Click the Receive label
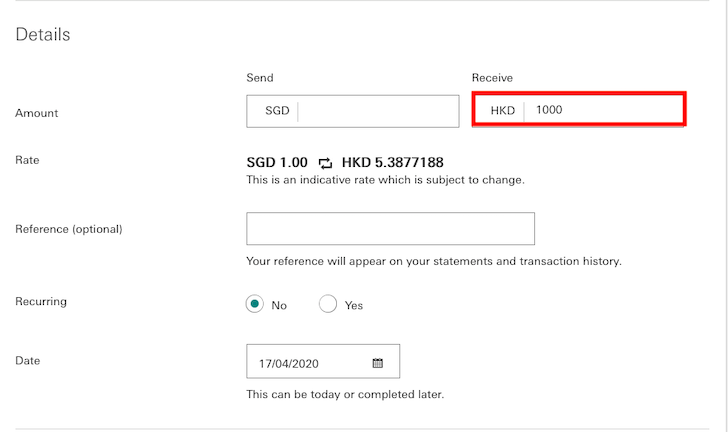Screen dimensions: 728x432 [492, 78]
